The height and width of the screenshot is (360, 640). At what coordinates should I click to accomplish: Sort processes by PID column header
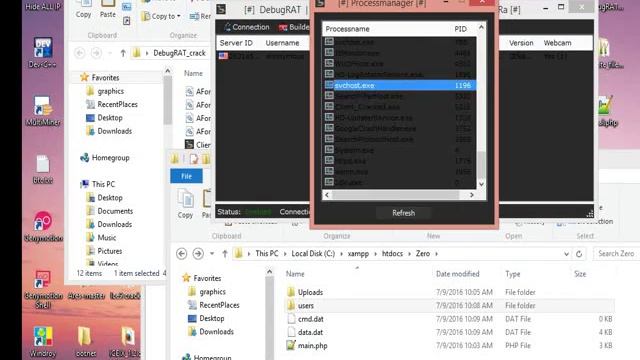[x=460, y=29]
